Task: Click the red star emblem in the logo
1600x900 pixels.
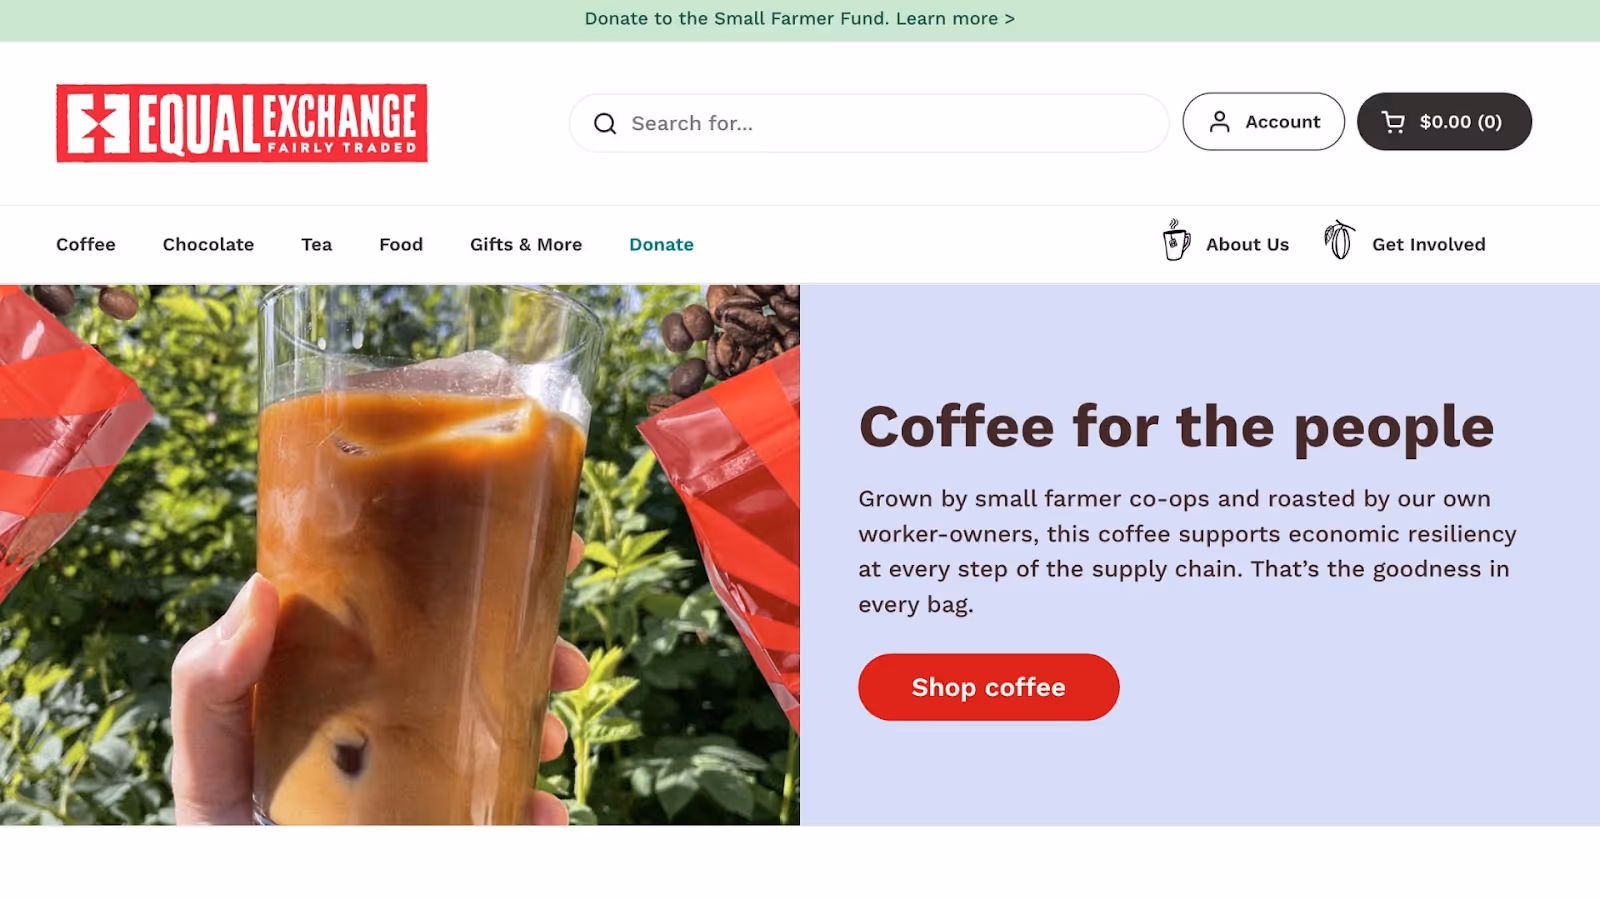Action: (x=98, y=125)
